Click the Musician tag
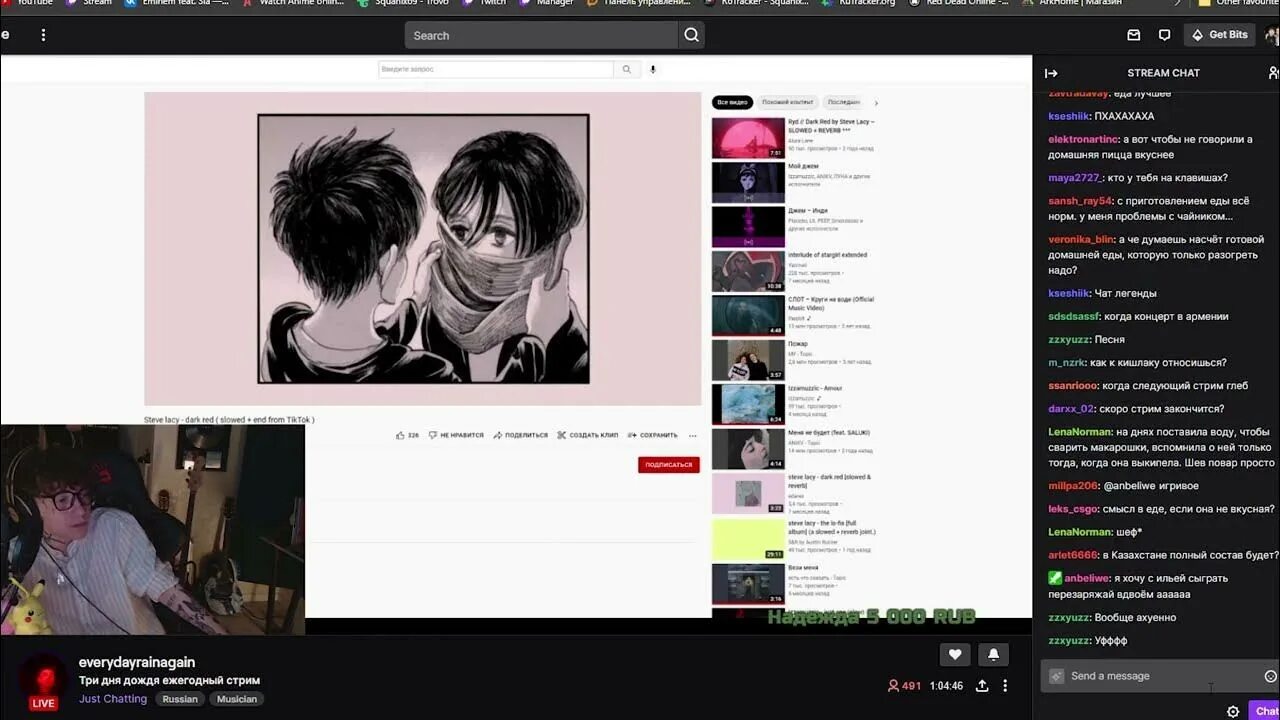1280x720 pixels. [x=237, y=699]
